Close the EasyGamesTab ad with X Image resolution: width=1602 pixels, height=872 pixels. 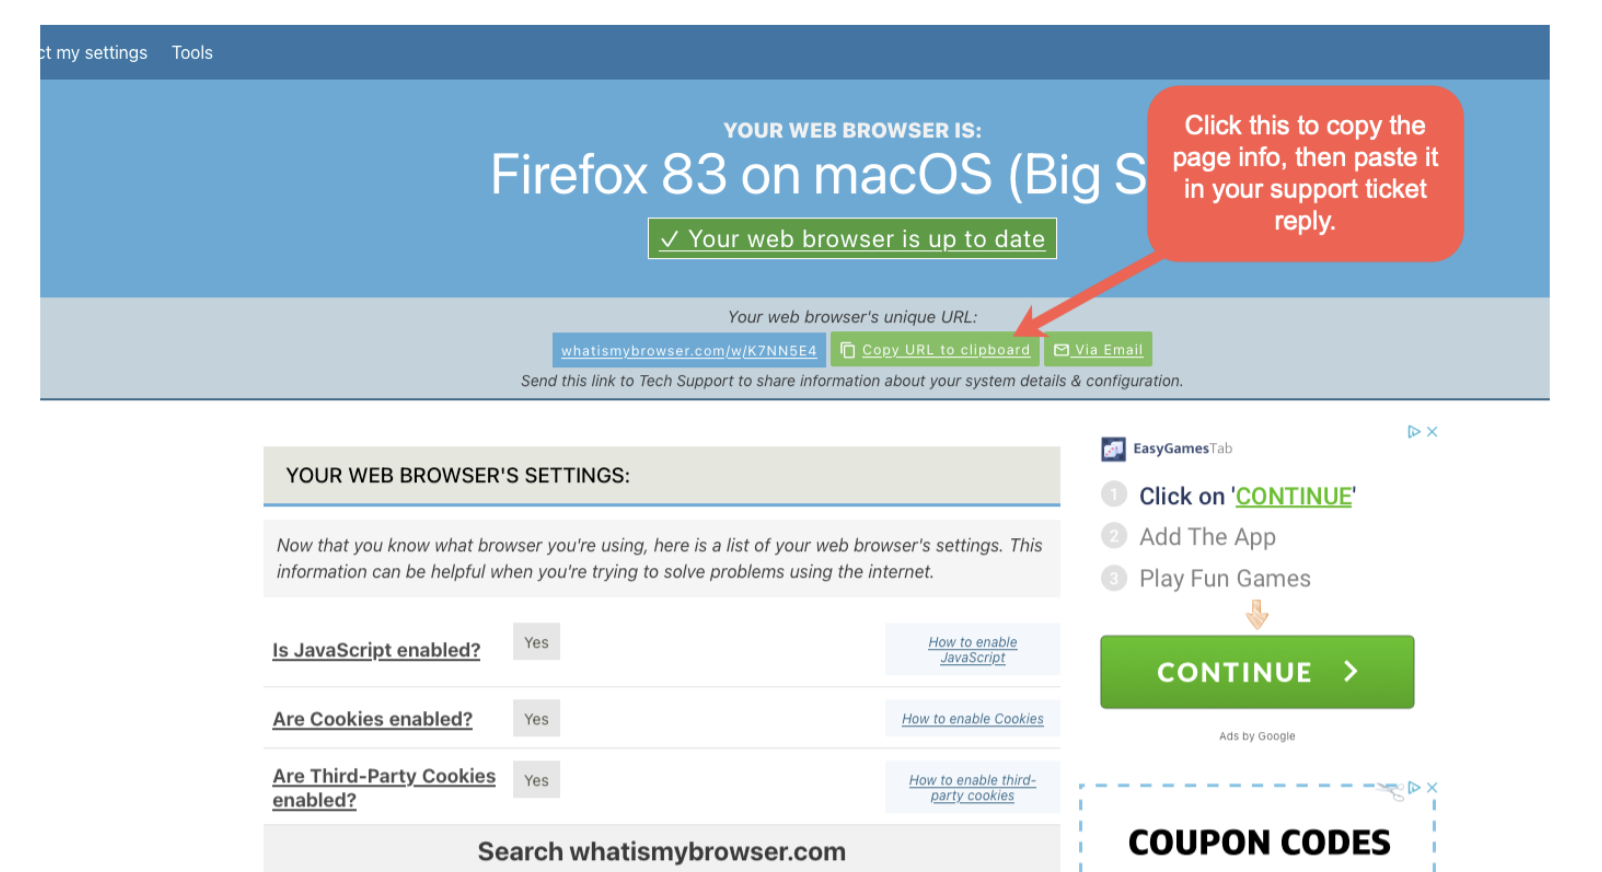[x=1432, y=432]
